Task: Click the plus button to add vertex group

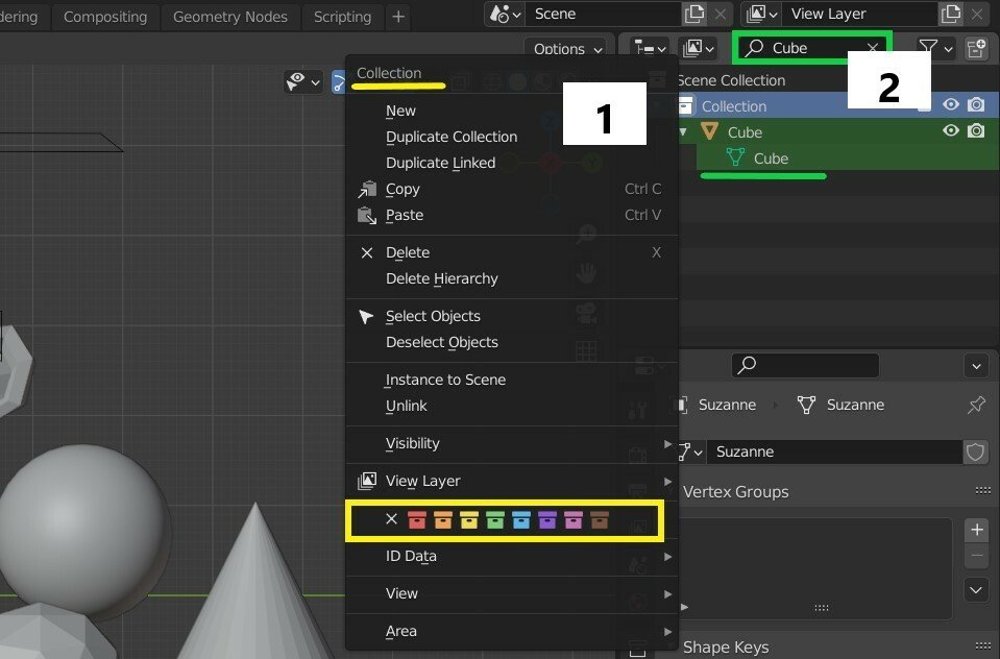Action: (976, 530)
